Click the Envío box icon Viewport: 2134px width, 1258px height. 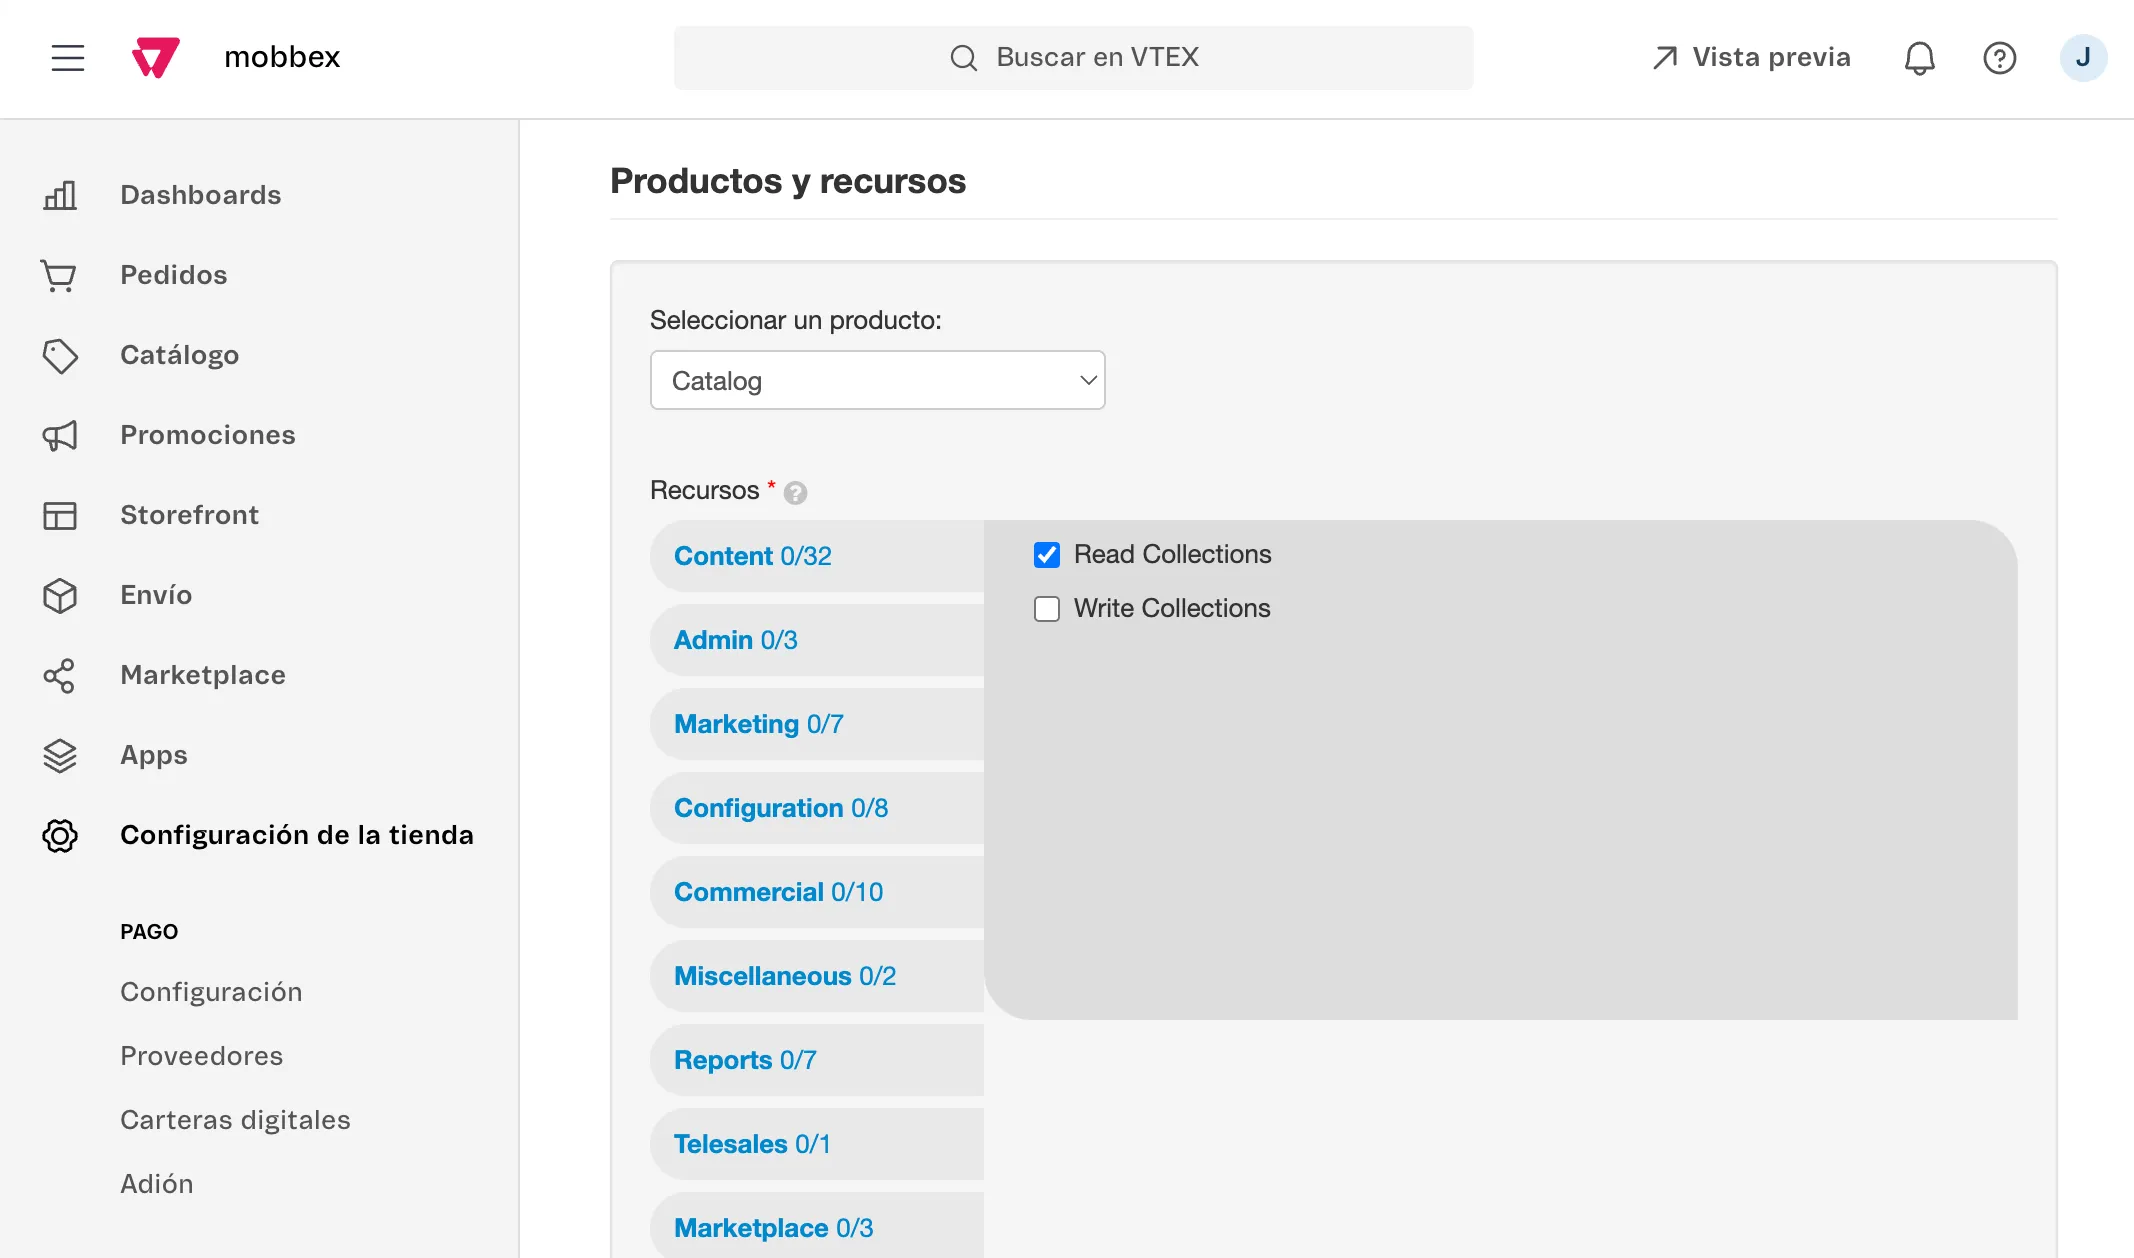pos(60,595)
